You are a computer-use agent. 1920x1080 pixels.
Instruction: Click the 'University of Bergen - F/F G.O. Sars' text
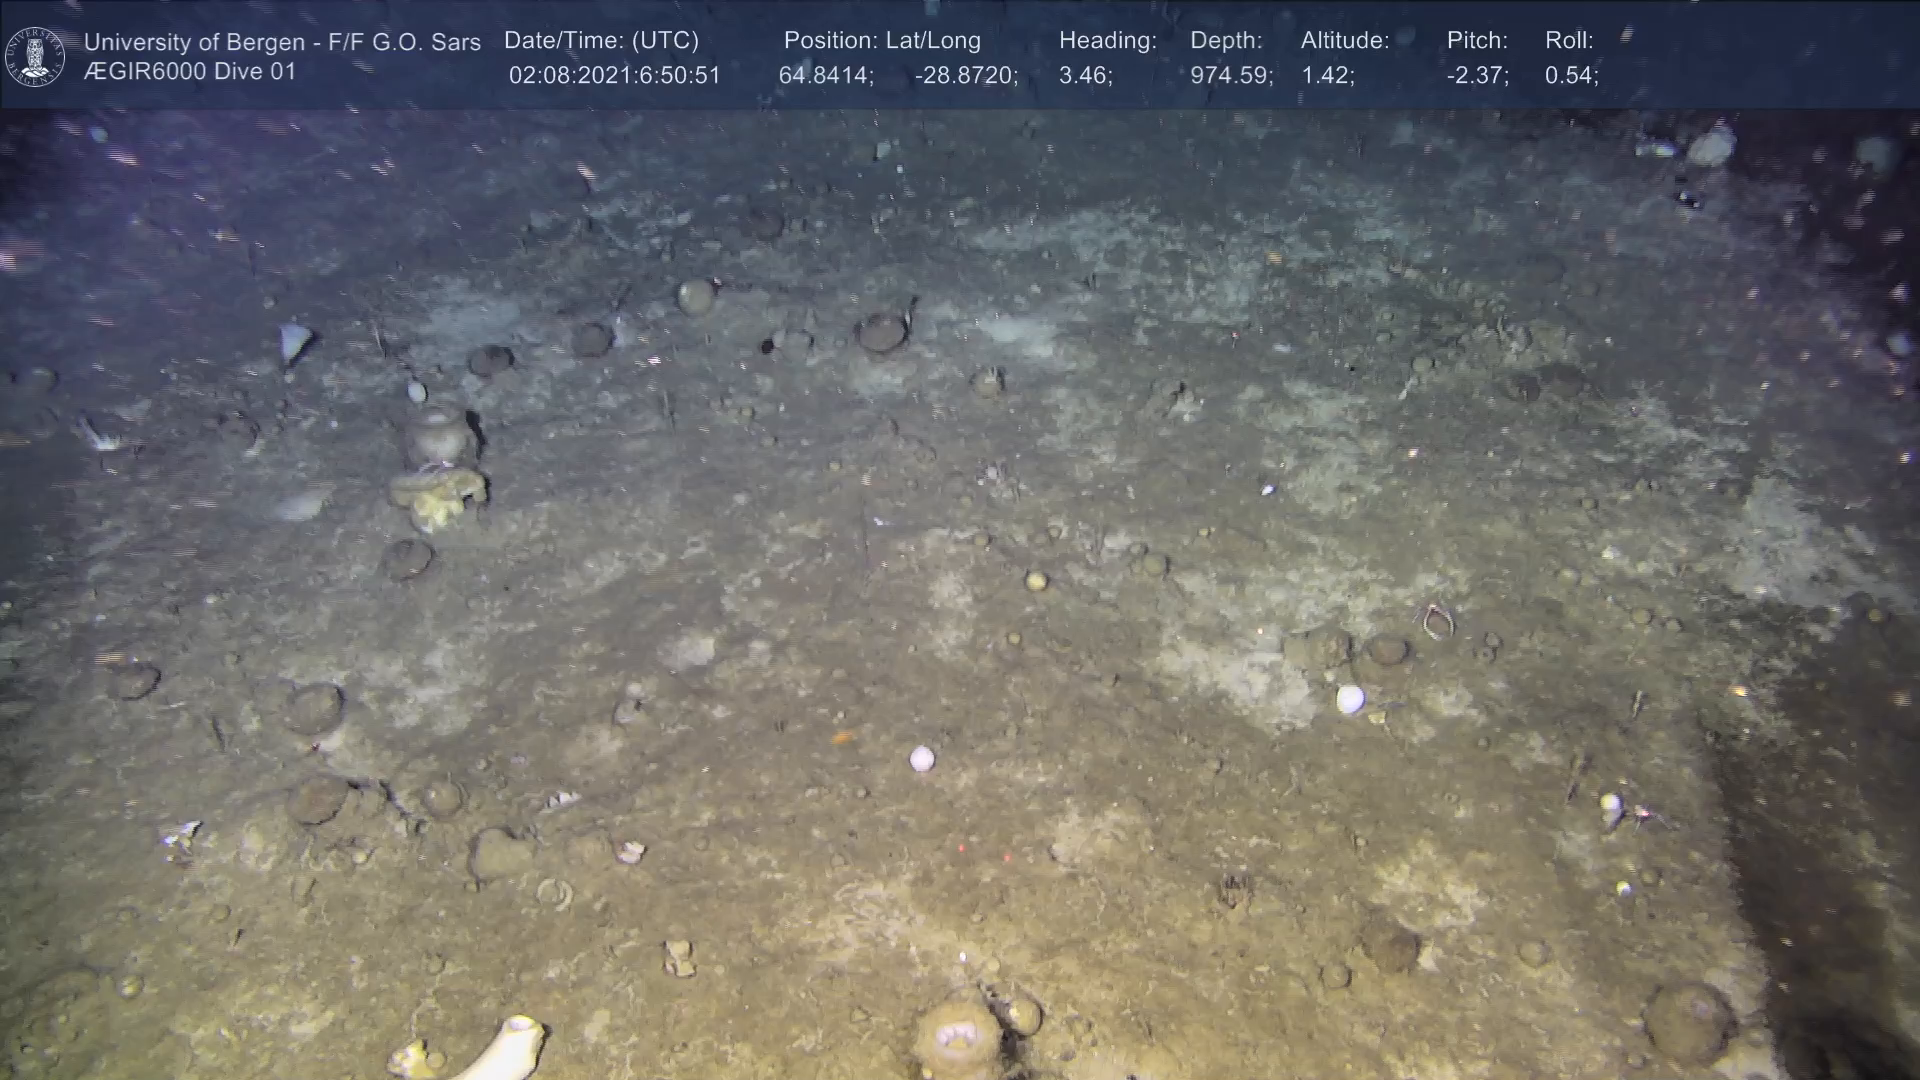[x=282, y=42]
